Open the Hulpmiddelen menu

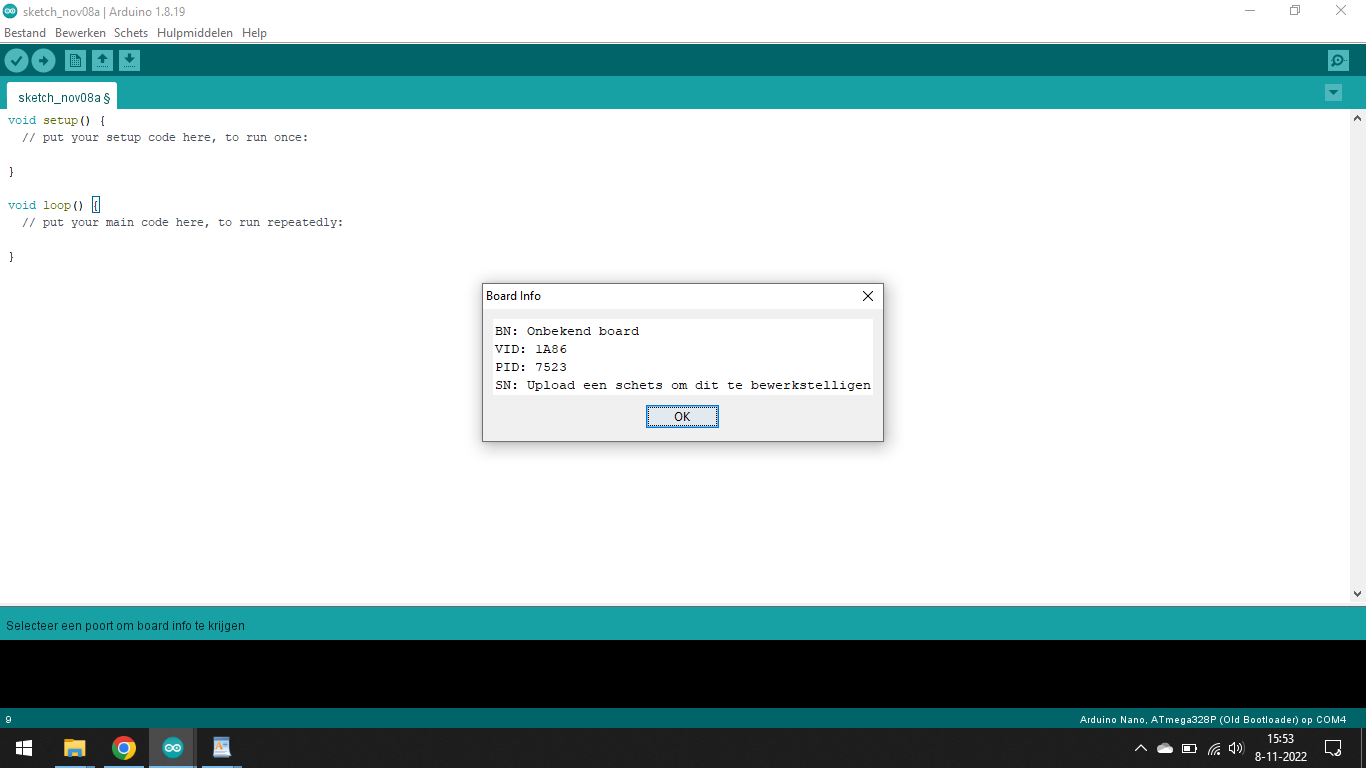click(x=195, y=33)
